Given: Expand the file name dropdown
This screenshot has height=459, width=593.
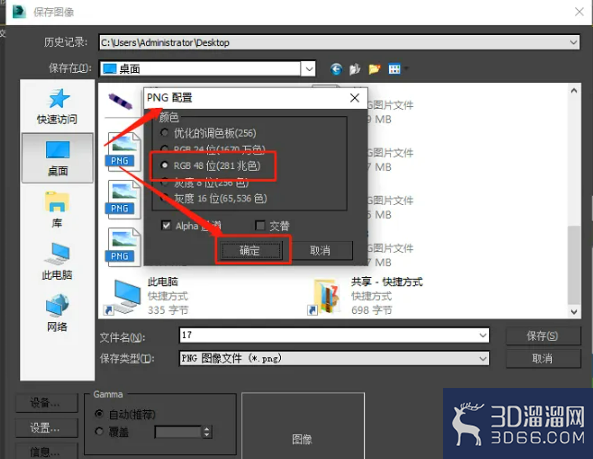Looking at the screenshot, I should click(483, 335).
